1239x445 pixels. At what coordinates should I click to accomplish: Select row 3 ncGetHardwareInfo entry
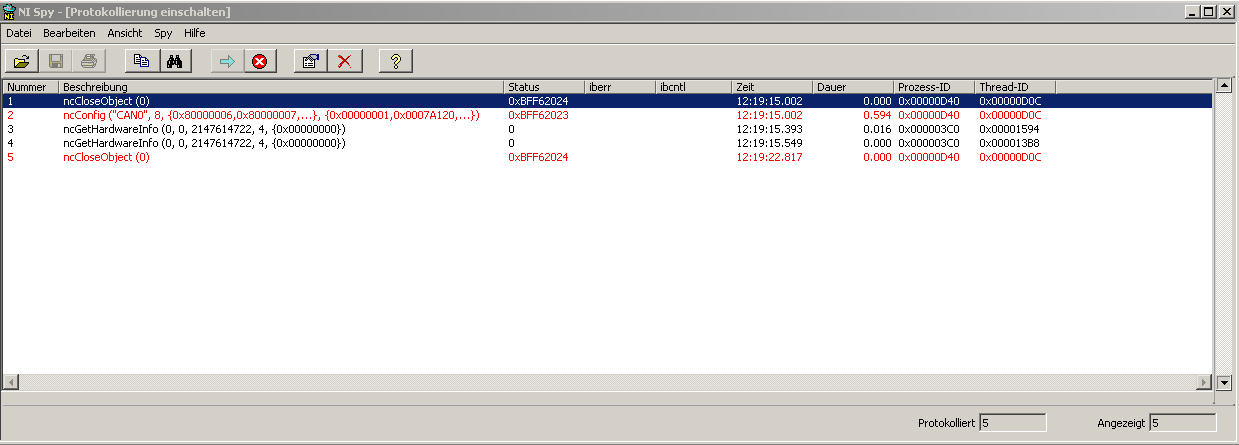click(607, 129)
